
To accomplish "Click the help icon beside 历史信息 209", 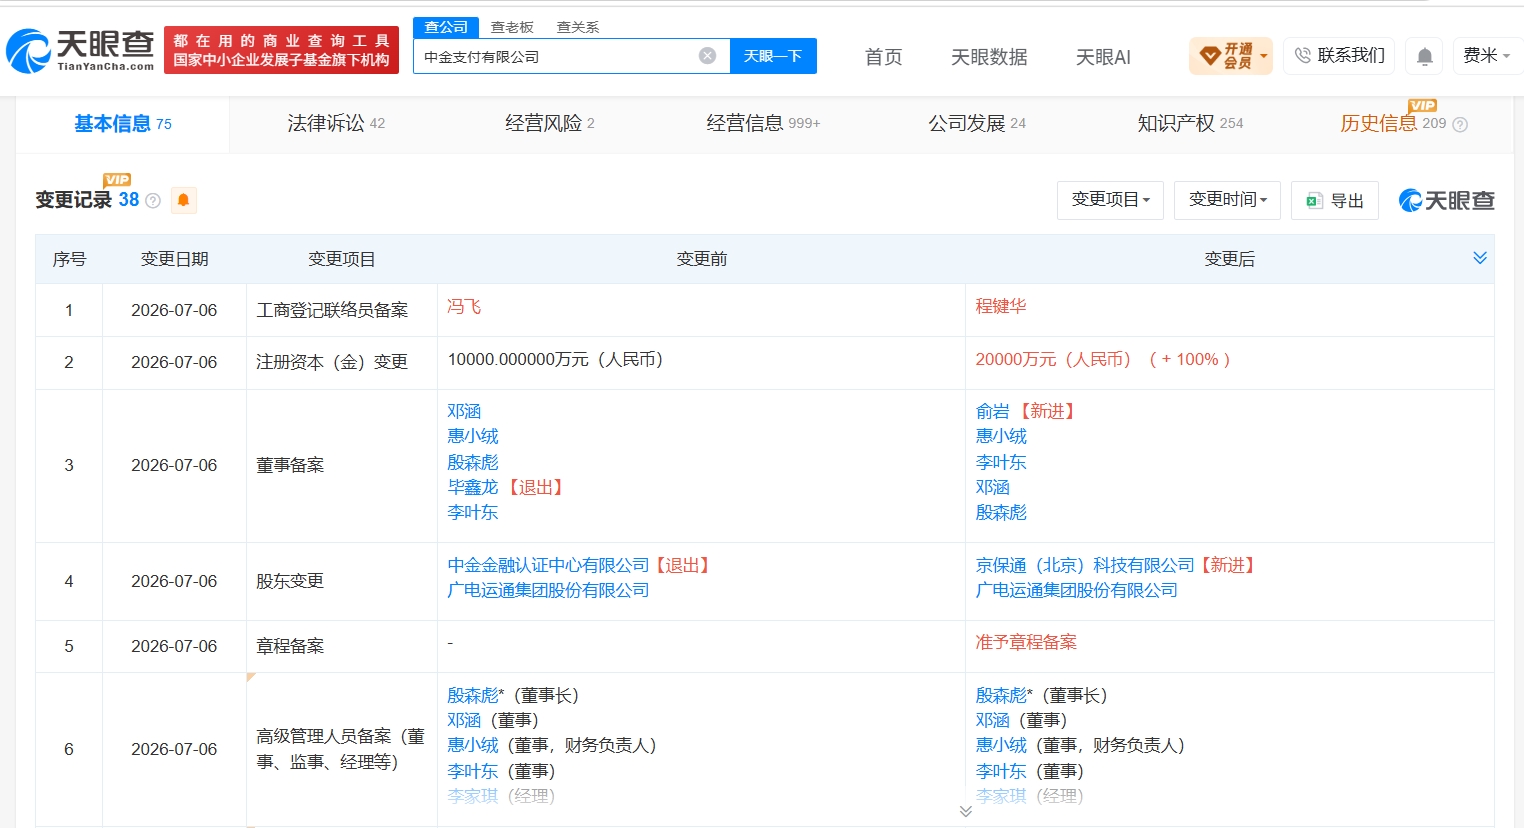I will (1460, 125).
